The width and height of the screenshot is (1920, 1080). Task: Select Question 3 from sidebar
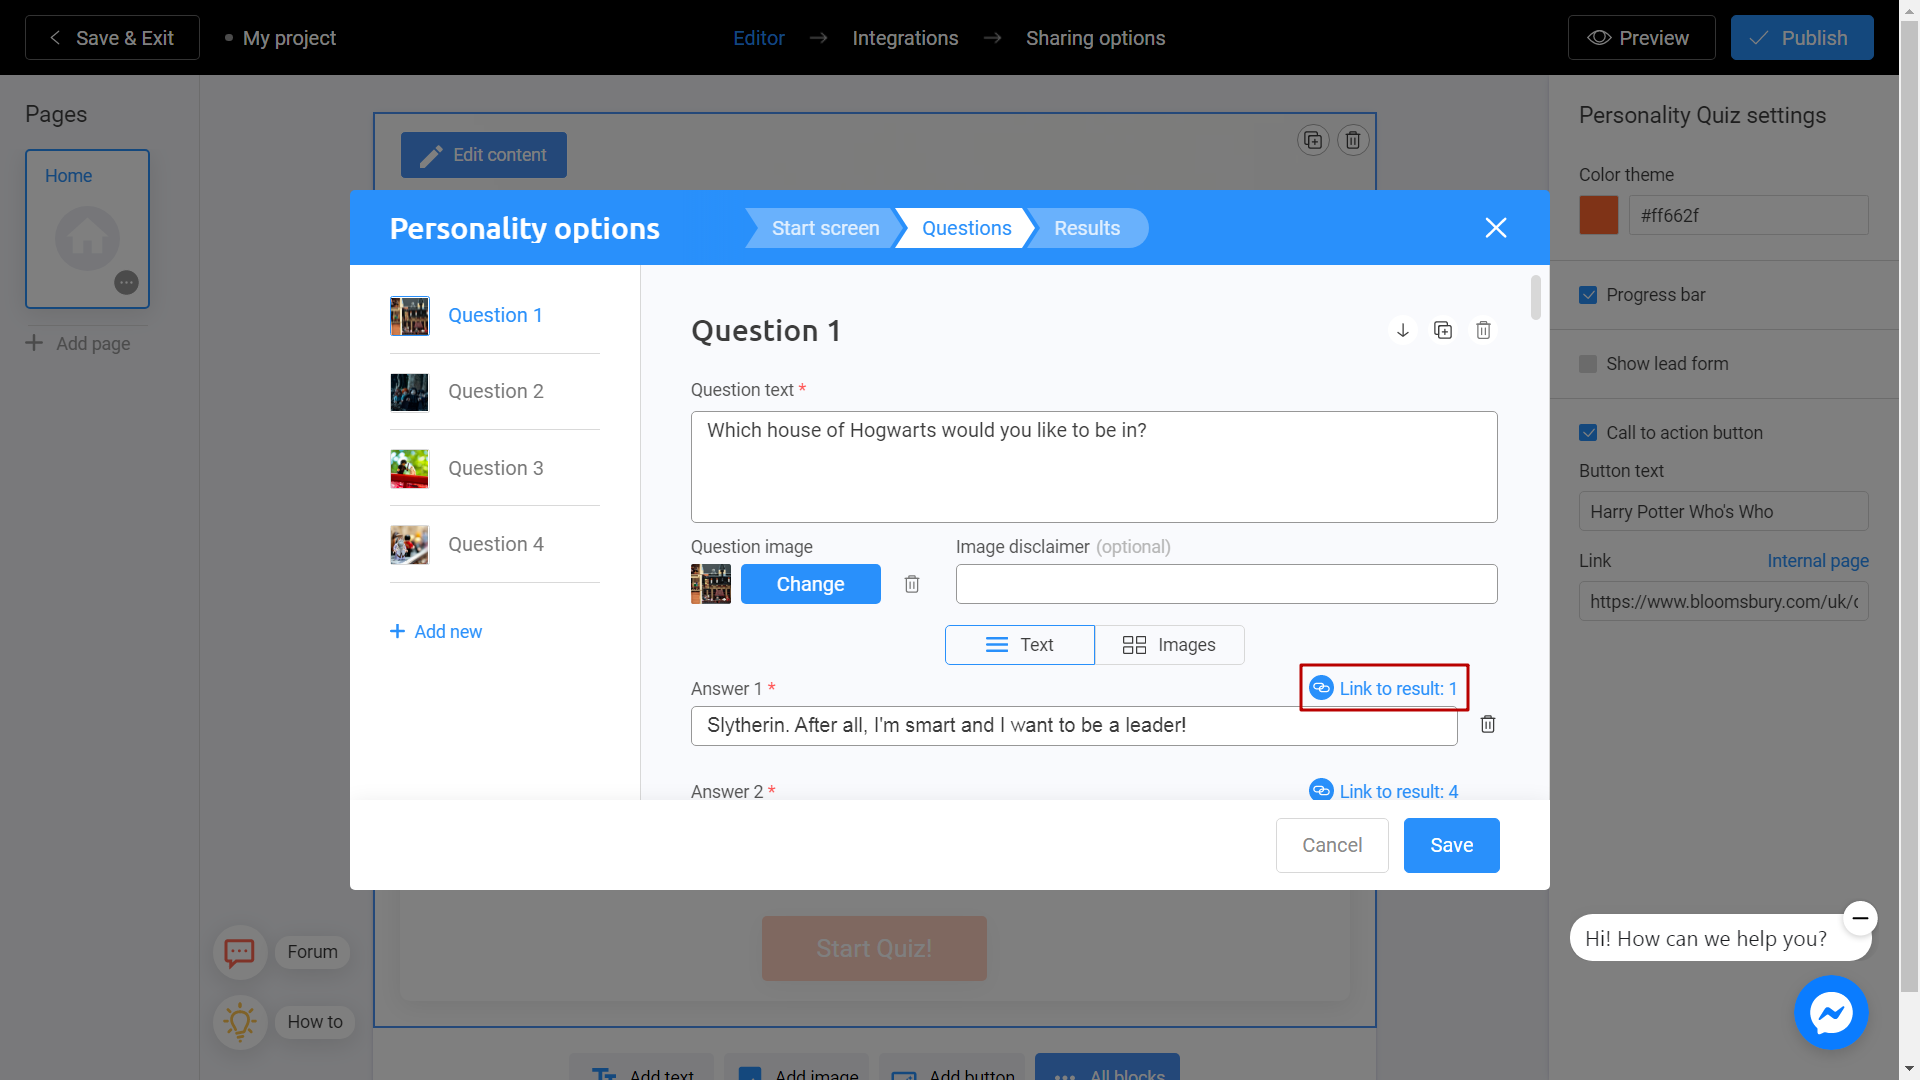point(497,467)
